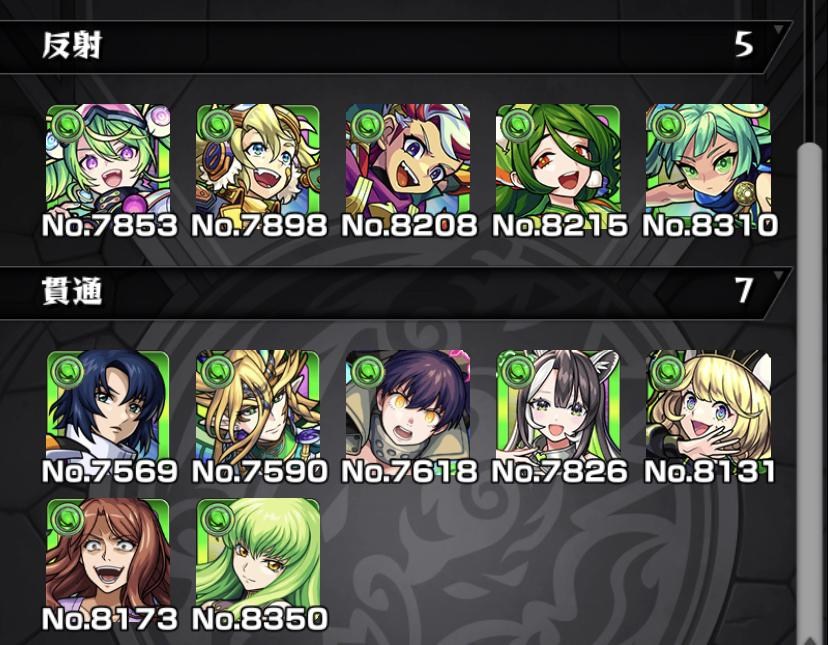Collapse the 反射 section arrow
Image resolution: width=828 pixels, height=645 pixels.
tap(778, 29)
